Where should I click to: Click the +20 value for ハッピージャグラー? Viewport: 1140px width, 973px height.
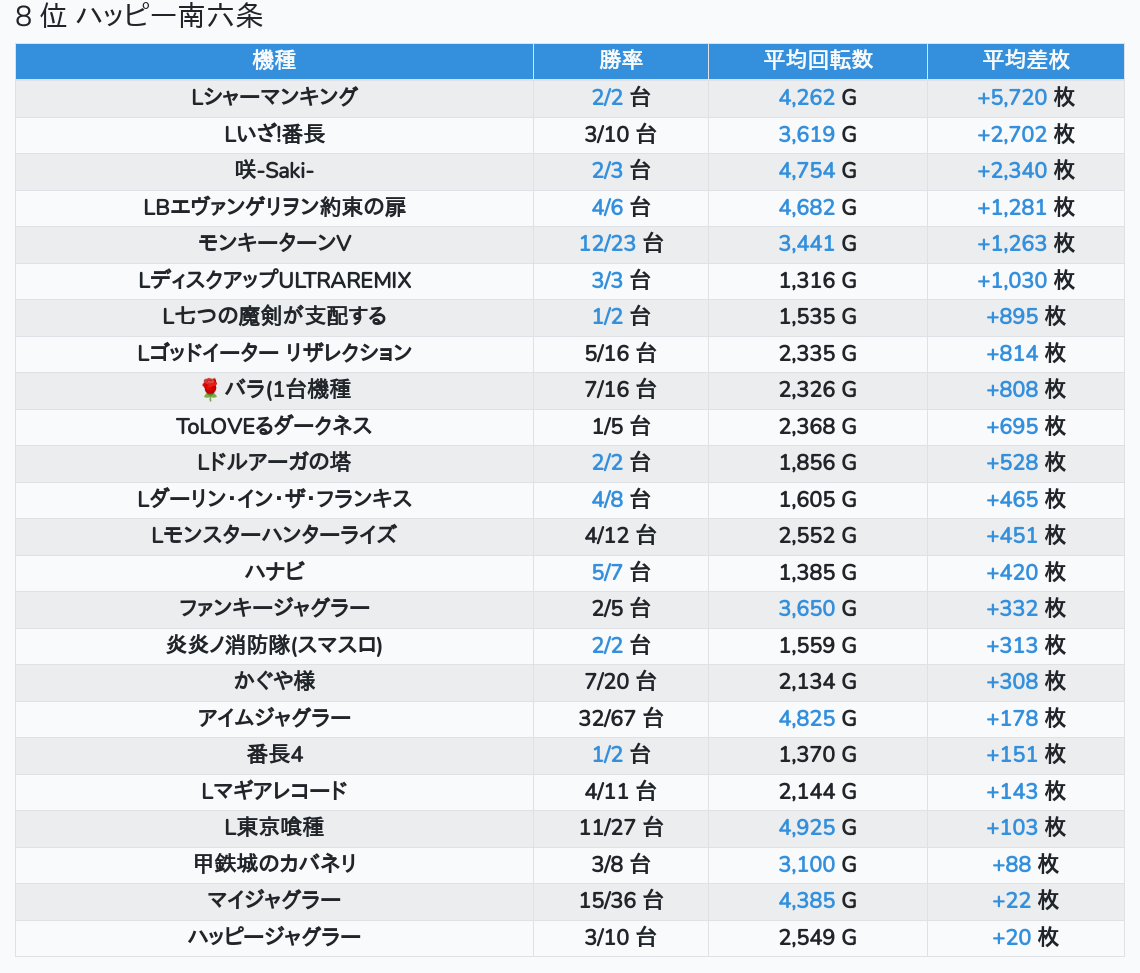click(x=1011, y=937)
